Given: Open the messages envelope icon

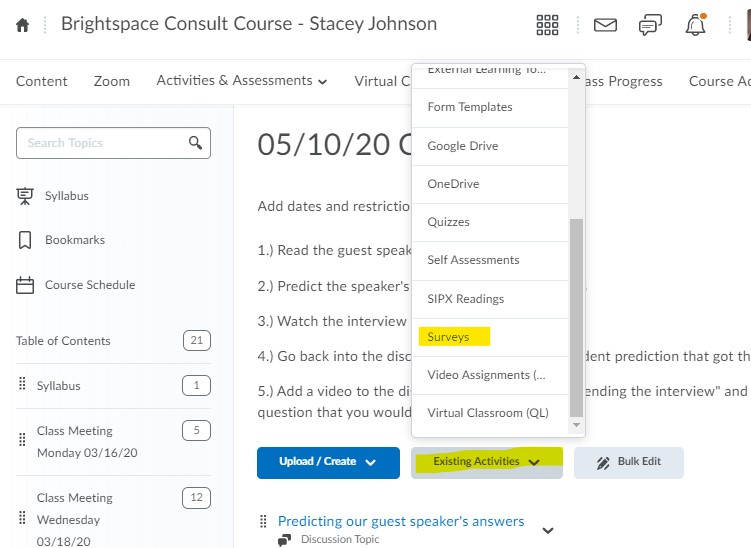Looking at the screenshot, I should tap(605, 25).
